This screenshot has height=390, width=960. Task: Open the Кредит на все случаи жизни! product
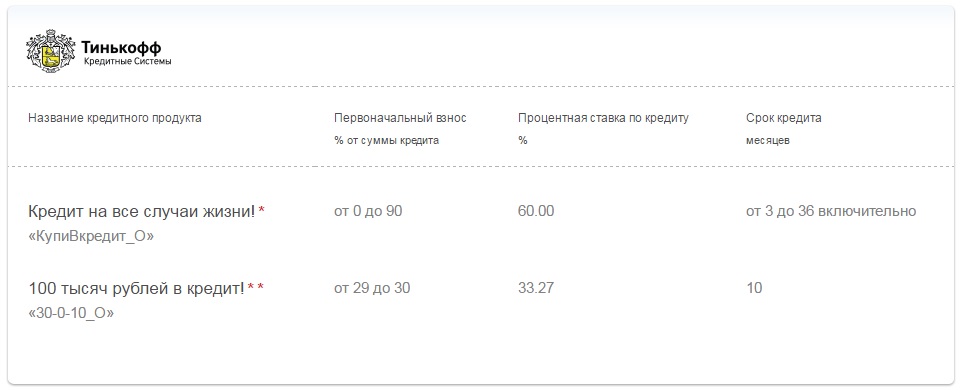click(141, 212)
